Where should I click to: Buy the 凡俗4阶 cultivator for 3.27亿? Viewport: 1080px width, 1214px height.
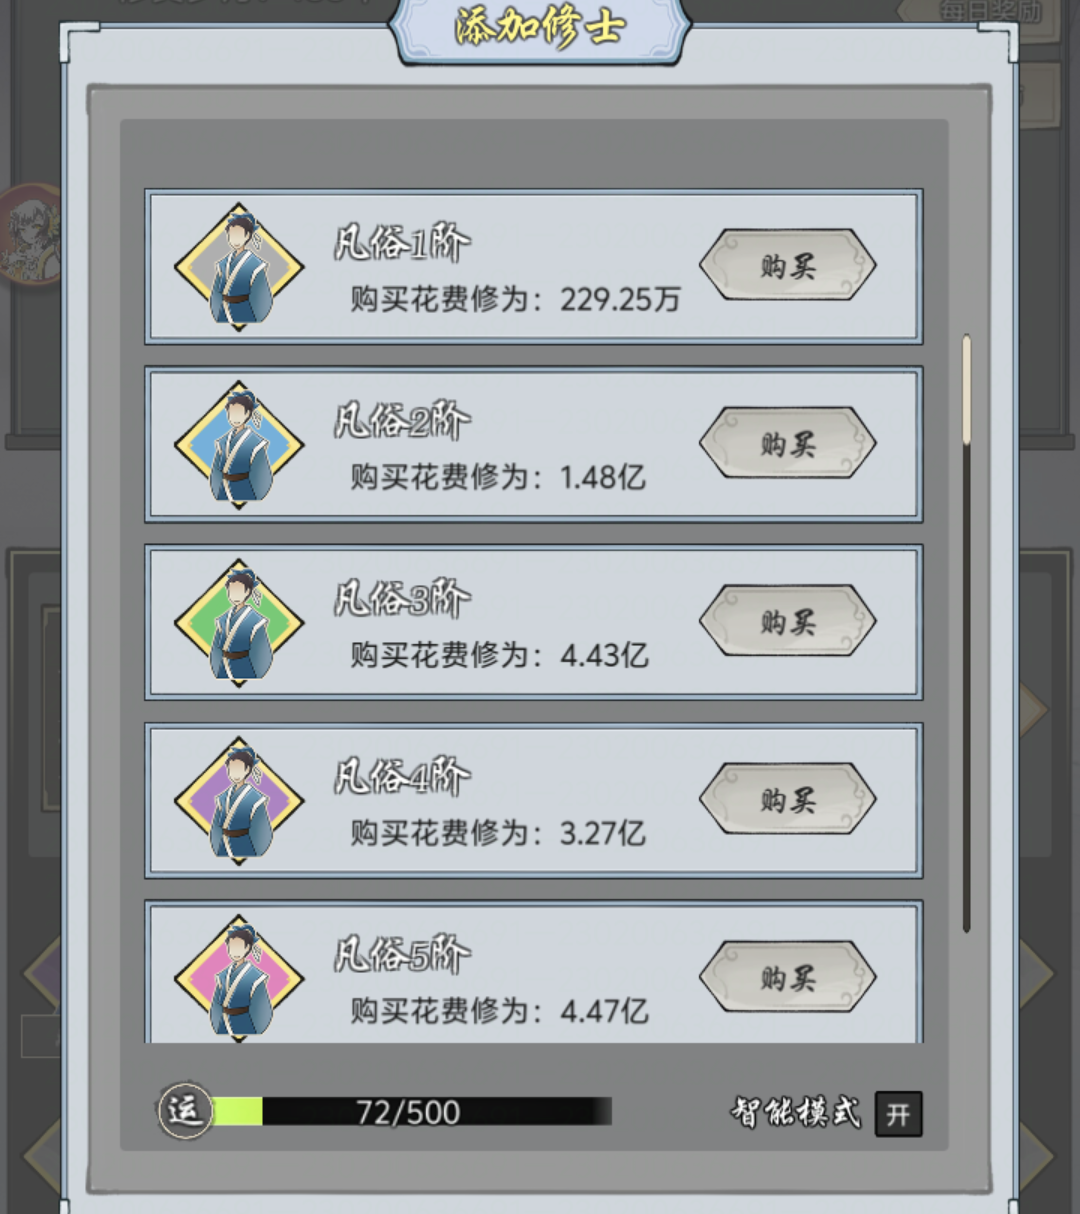tap(787, 799)
